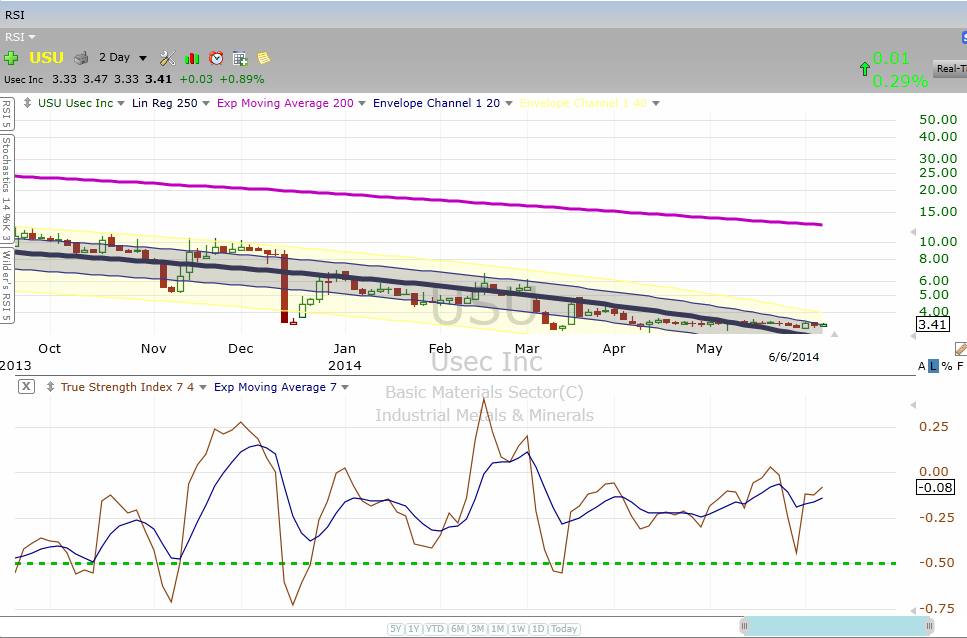Click the triangle marker below last candle
The image size is (967, 638).
tap(834, 334)
